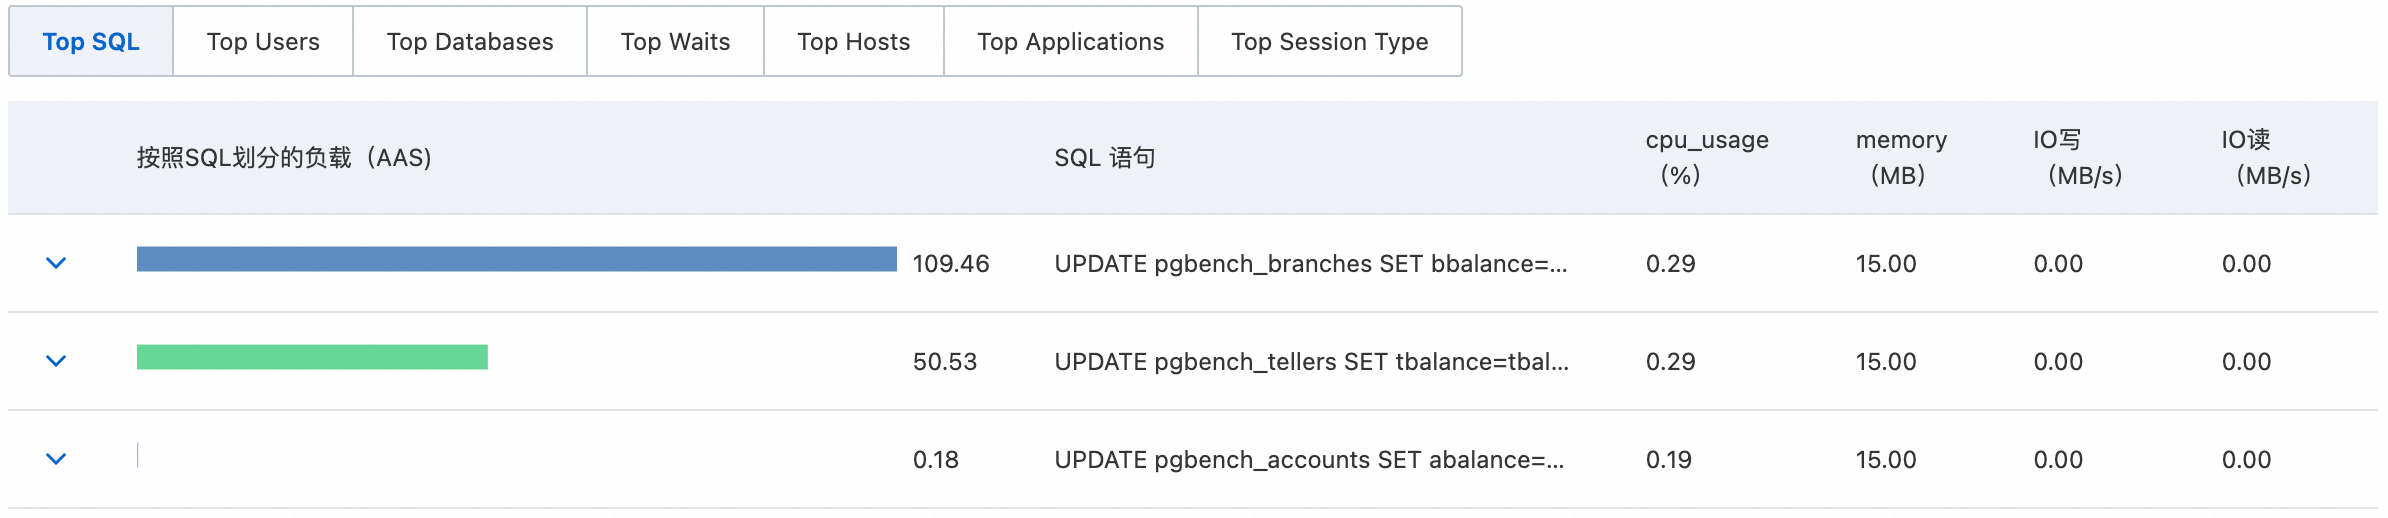Image resolution: width=2388 pixels, height=518 pixels.
Task: Click the green AAS load bar
Action: (x=312, y=357)
